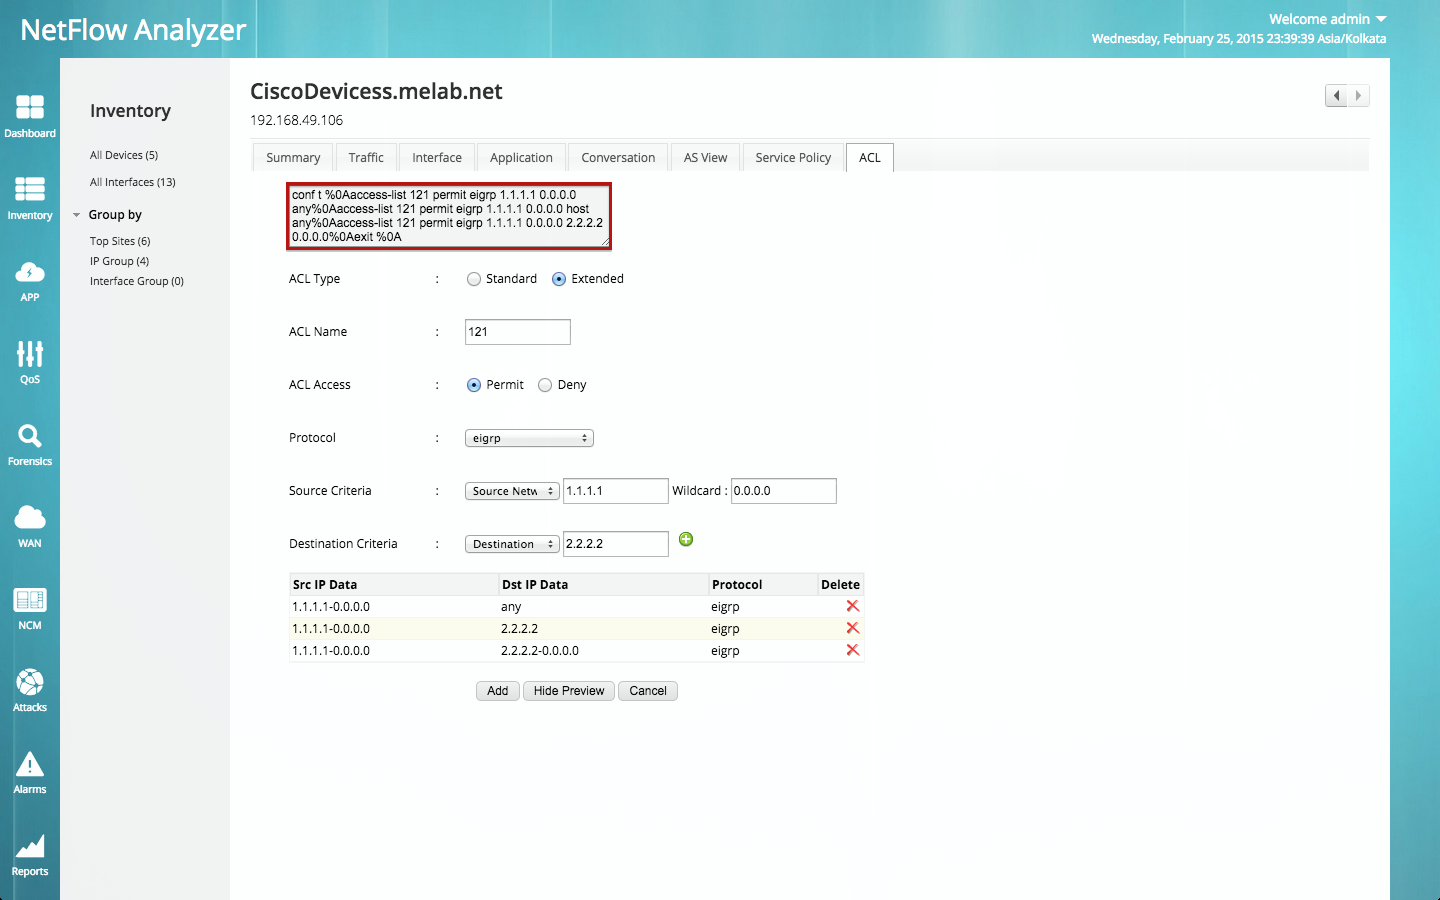Go to previous device arrow
Screen dimensions: 1440x900
[1336, 96]
